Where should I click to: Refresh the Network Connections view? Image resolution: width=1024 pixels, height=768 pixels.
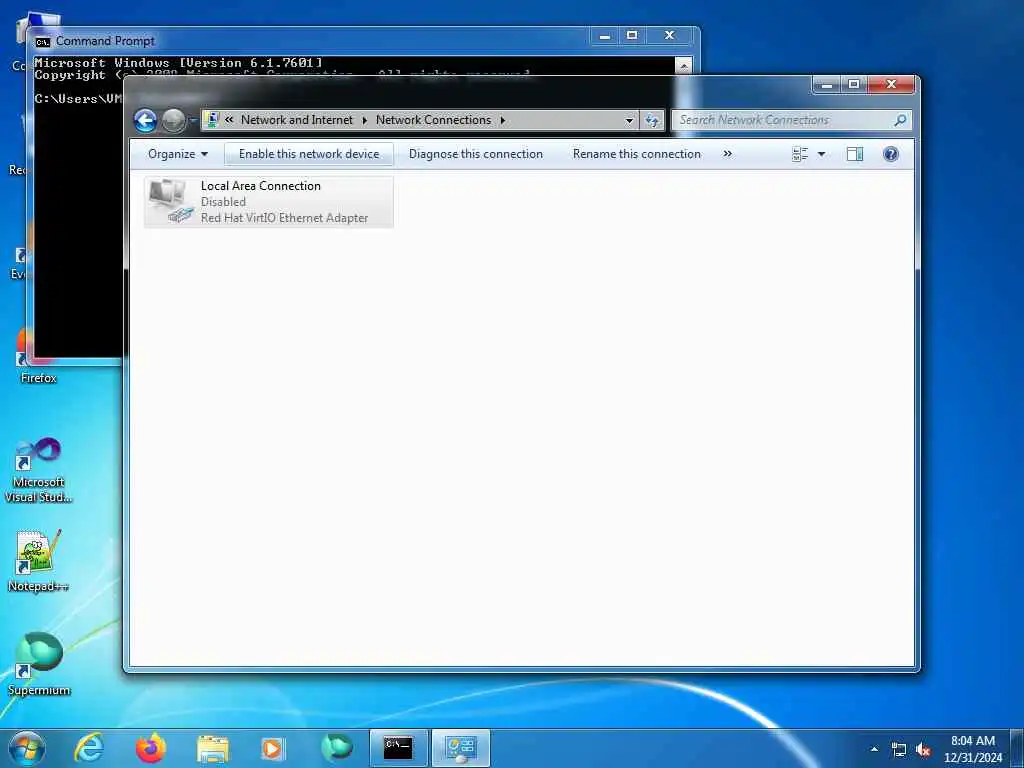[652, 120]
